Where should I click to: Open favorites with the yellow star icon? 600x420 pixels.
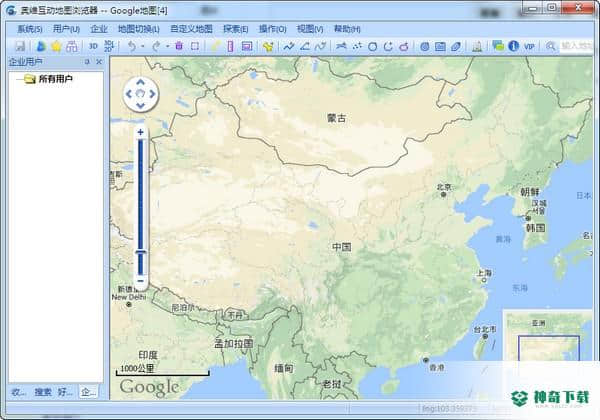56,47
